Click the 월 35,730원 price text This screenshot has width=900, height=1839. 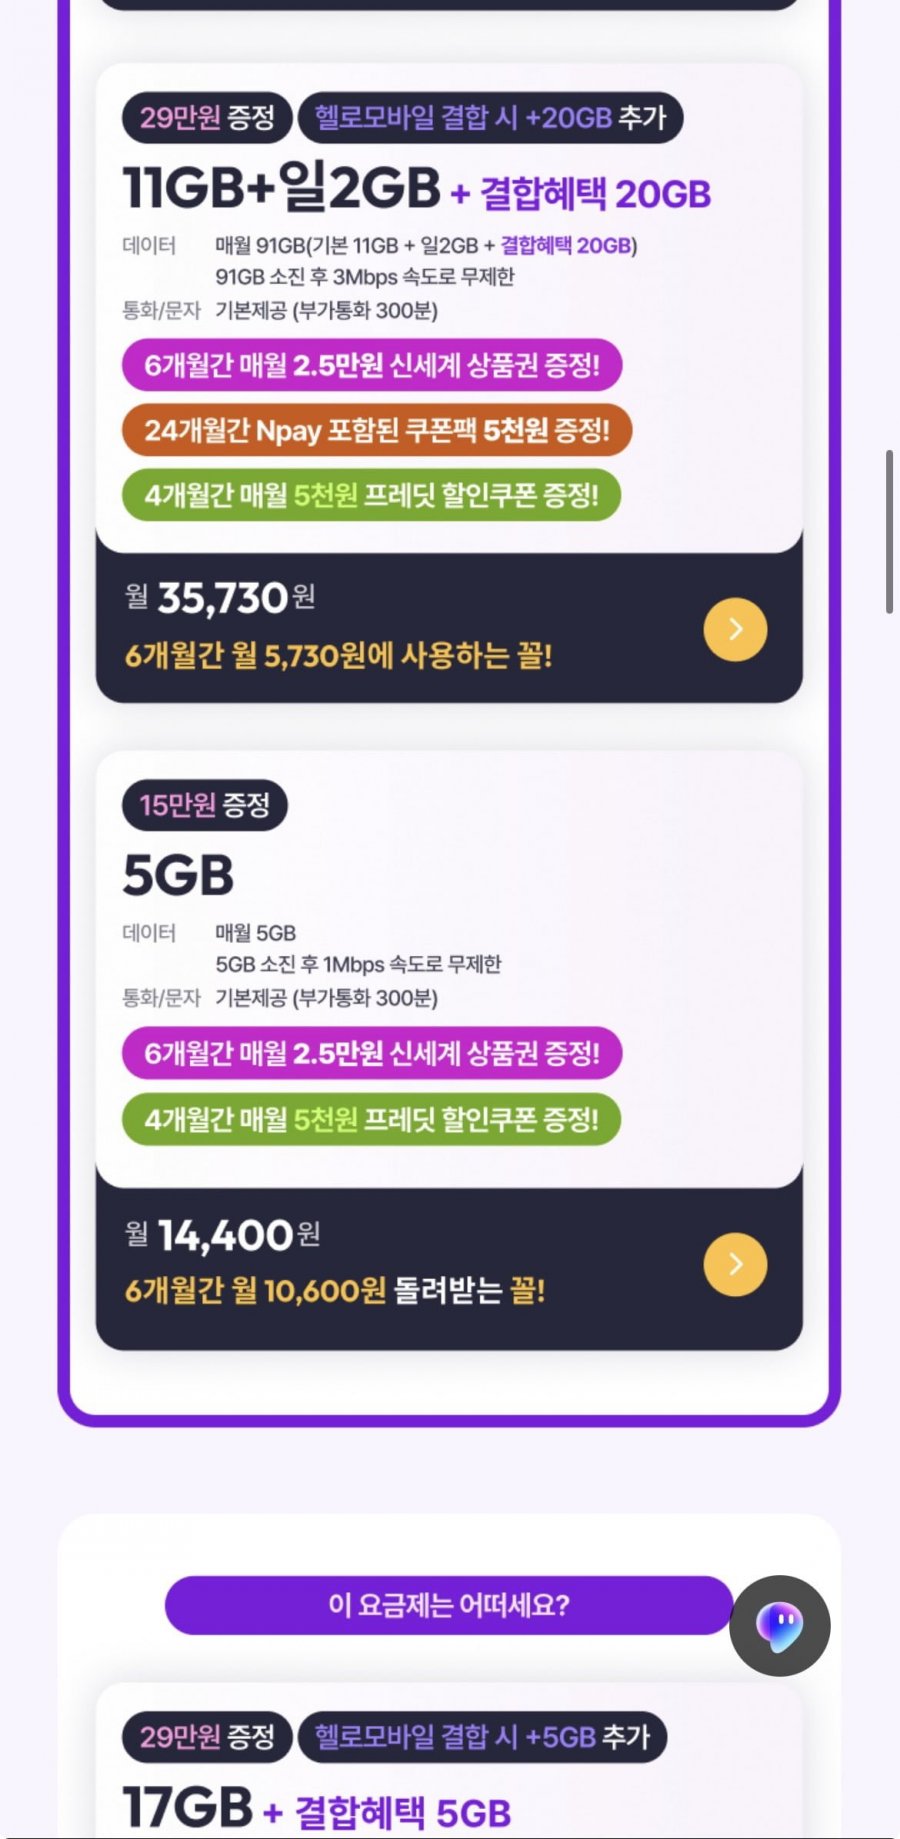(220, 598)
